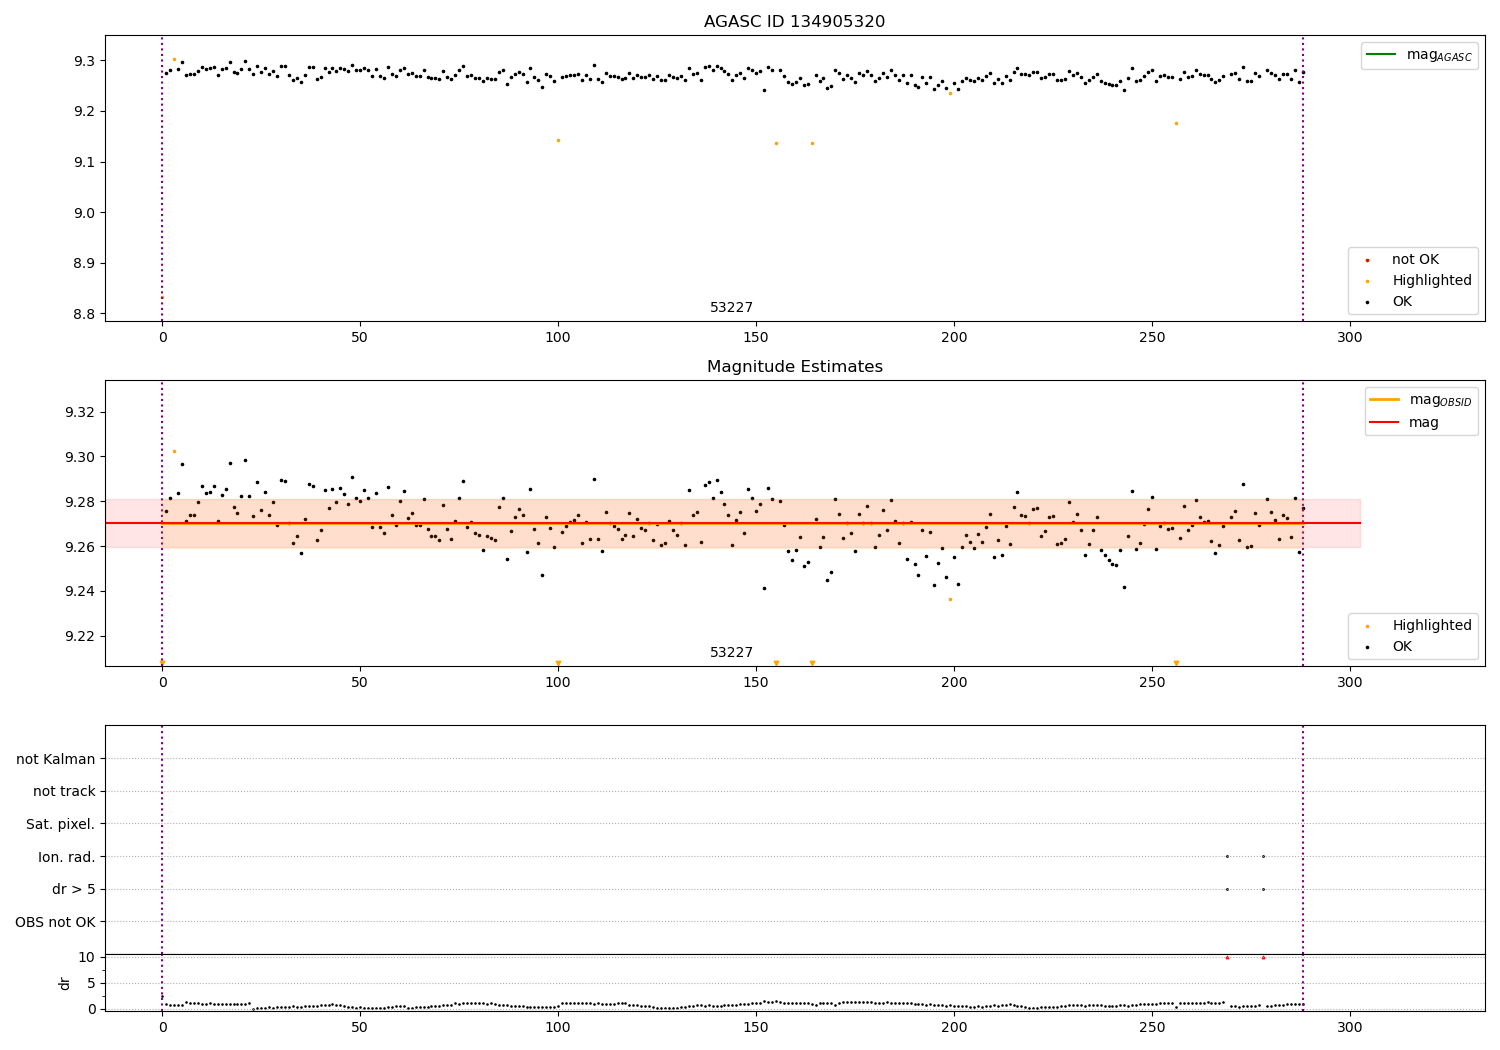The height and width of the screenshot is (1050, 1500).
Task: Click the orange highlighted point near 9.30 at x=3 in middle plot
Action: (174, 451)
